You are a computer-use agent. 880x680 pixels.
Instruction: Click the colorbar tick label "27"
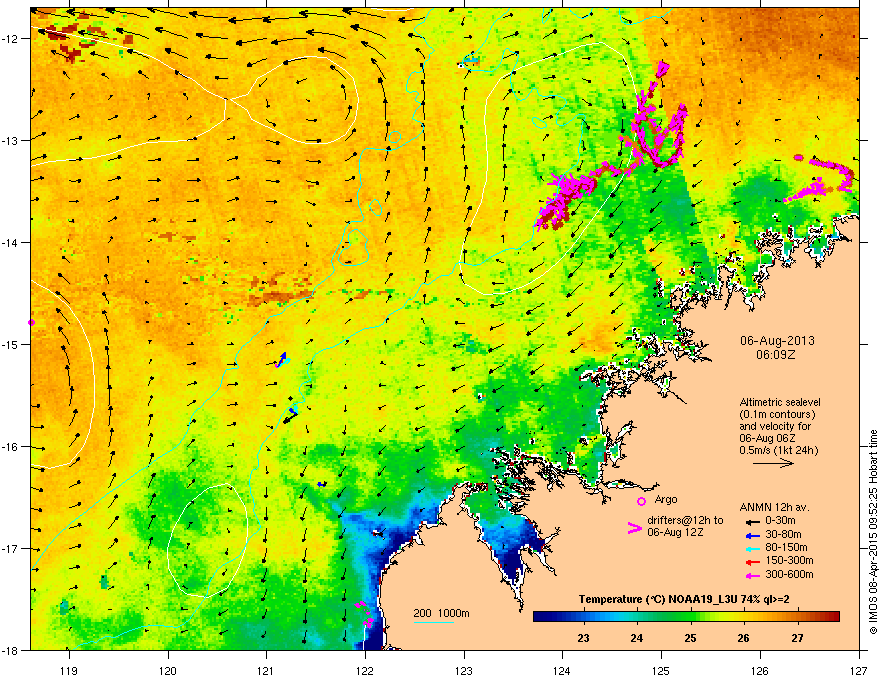point(797,638)
